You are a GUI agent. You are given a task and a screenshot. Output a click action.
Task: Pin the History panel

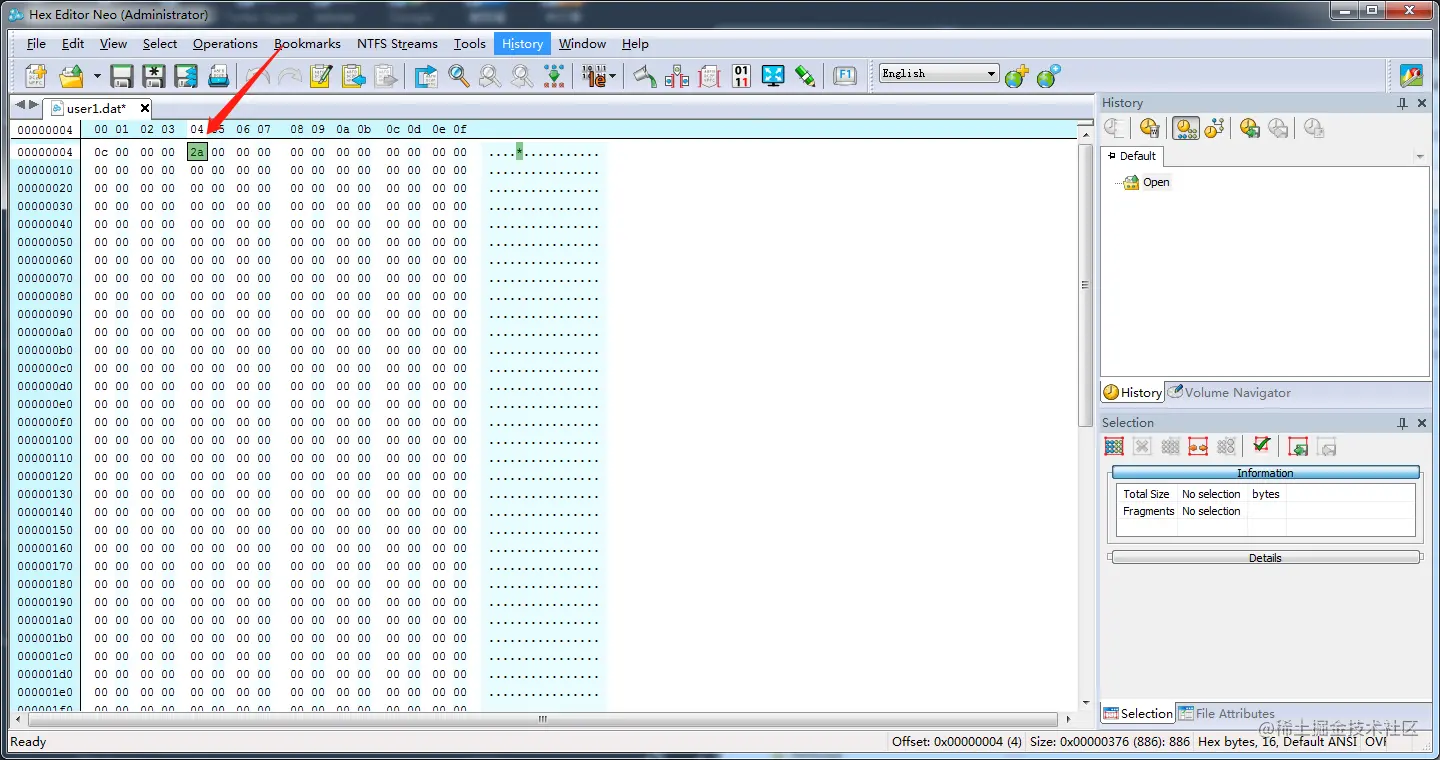(x=1403, y=103)
